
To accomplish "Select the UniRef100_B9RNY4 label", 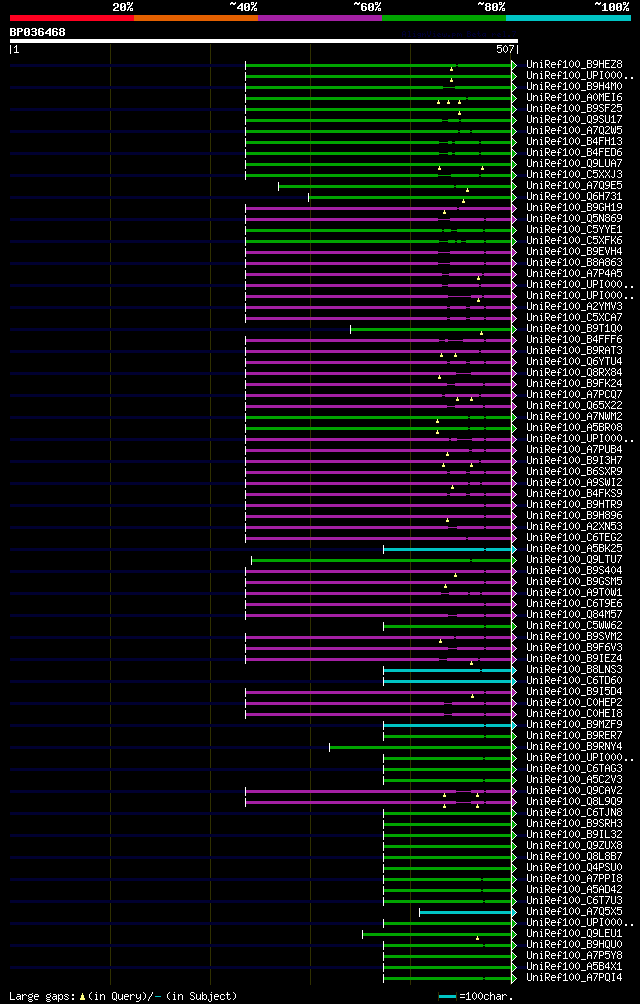I will click(x=574, y=747).
